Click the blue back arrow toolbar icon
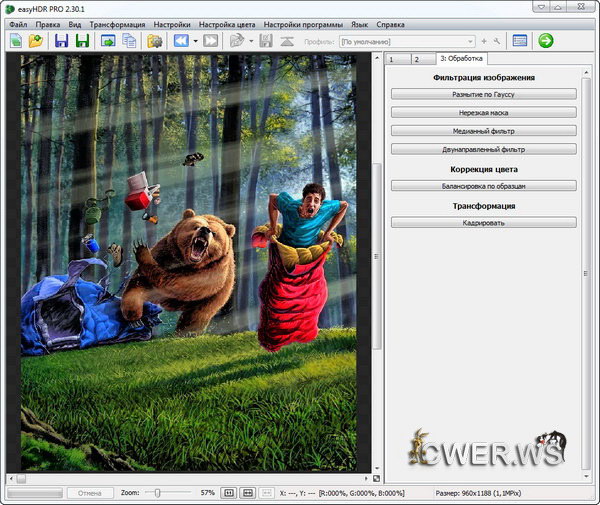The image size is (600, 505). 181,41
